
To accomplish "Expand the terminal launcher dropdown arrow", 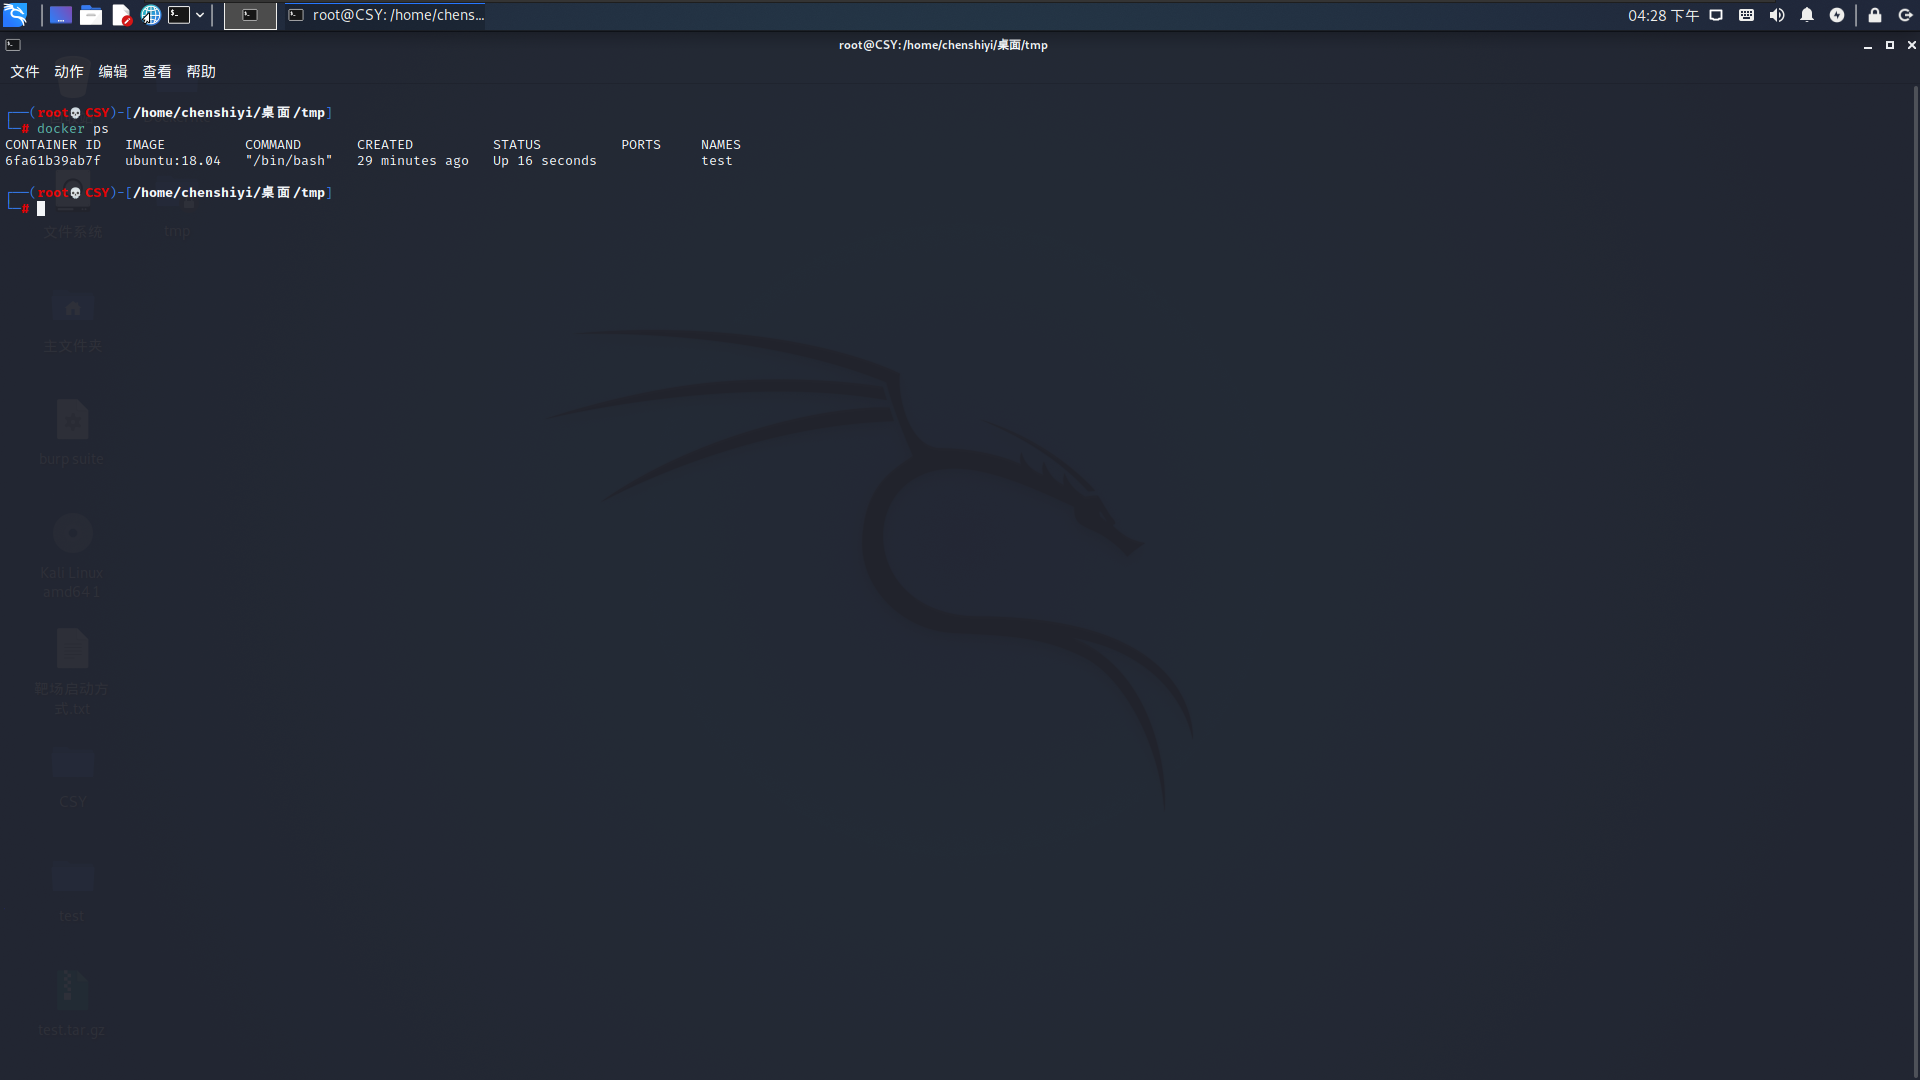I will tap(200, 15).
